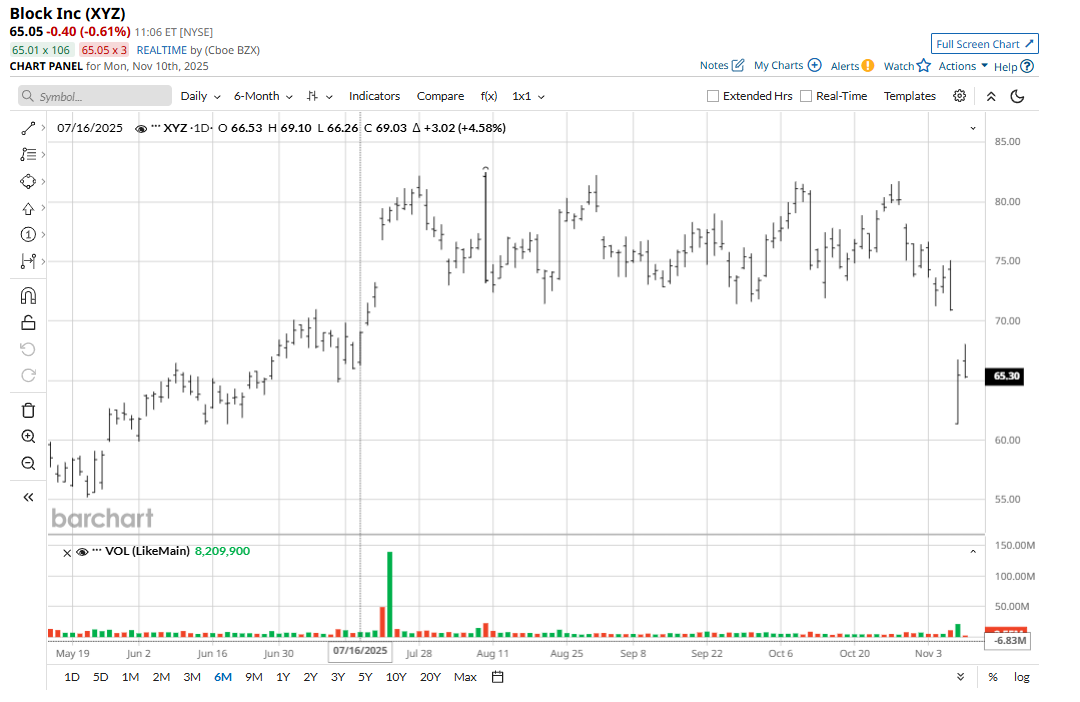Click the Notes link
Screen dimensions: 1080x702
click(x=714, y=65)
